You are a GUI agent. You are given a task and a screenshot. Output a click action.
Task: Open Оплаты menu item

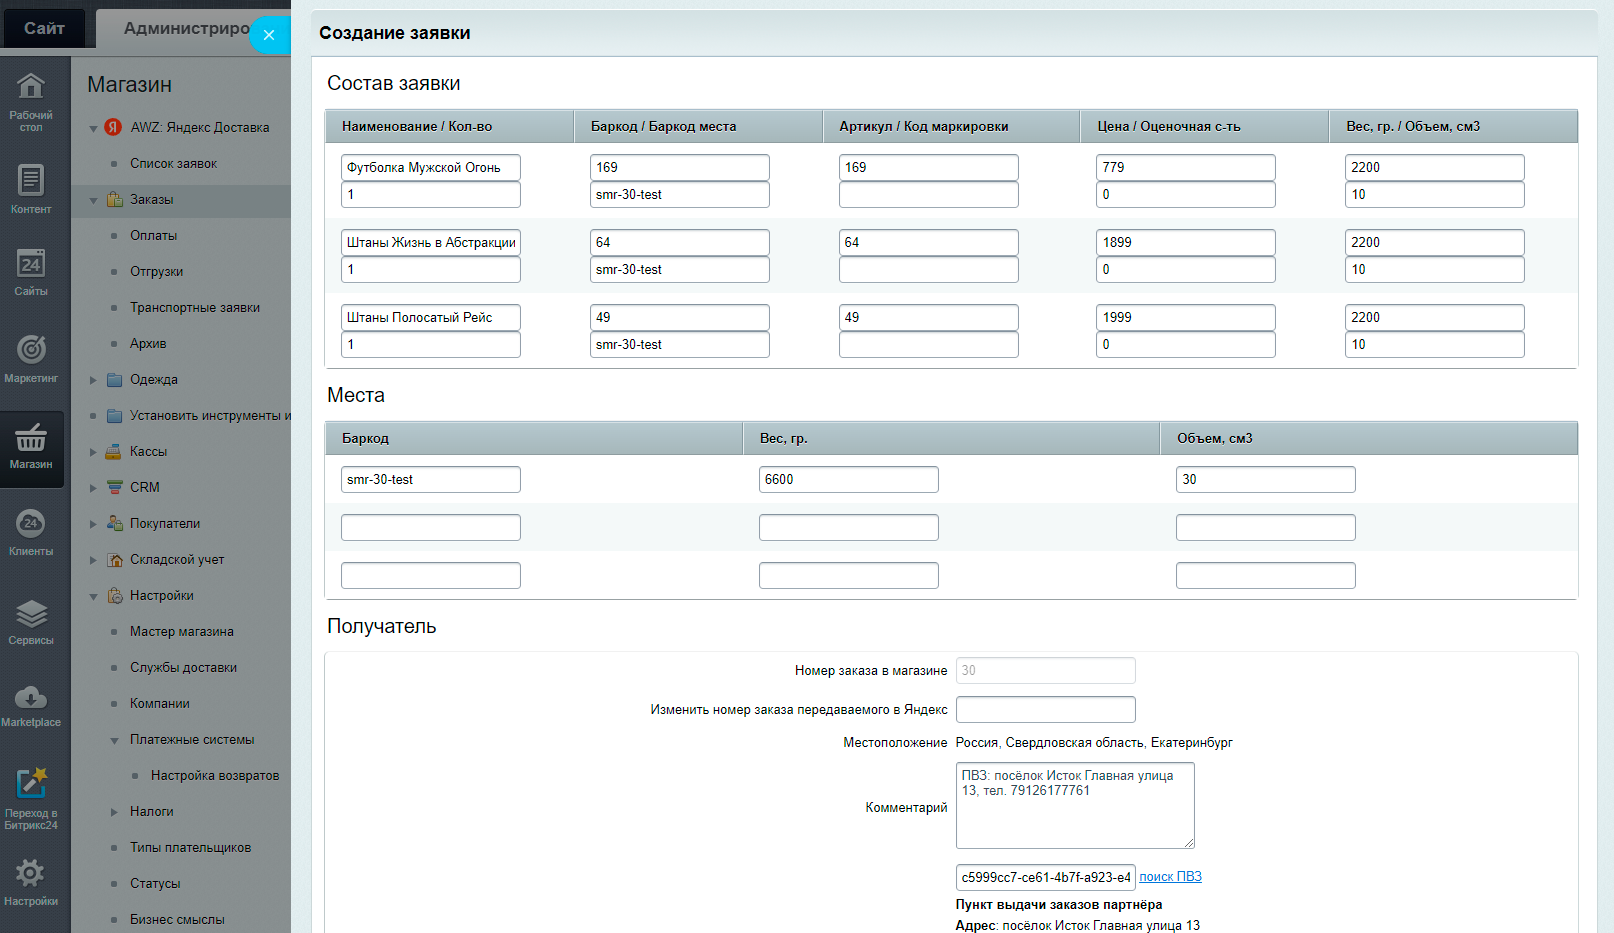153,235
